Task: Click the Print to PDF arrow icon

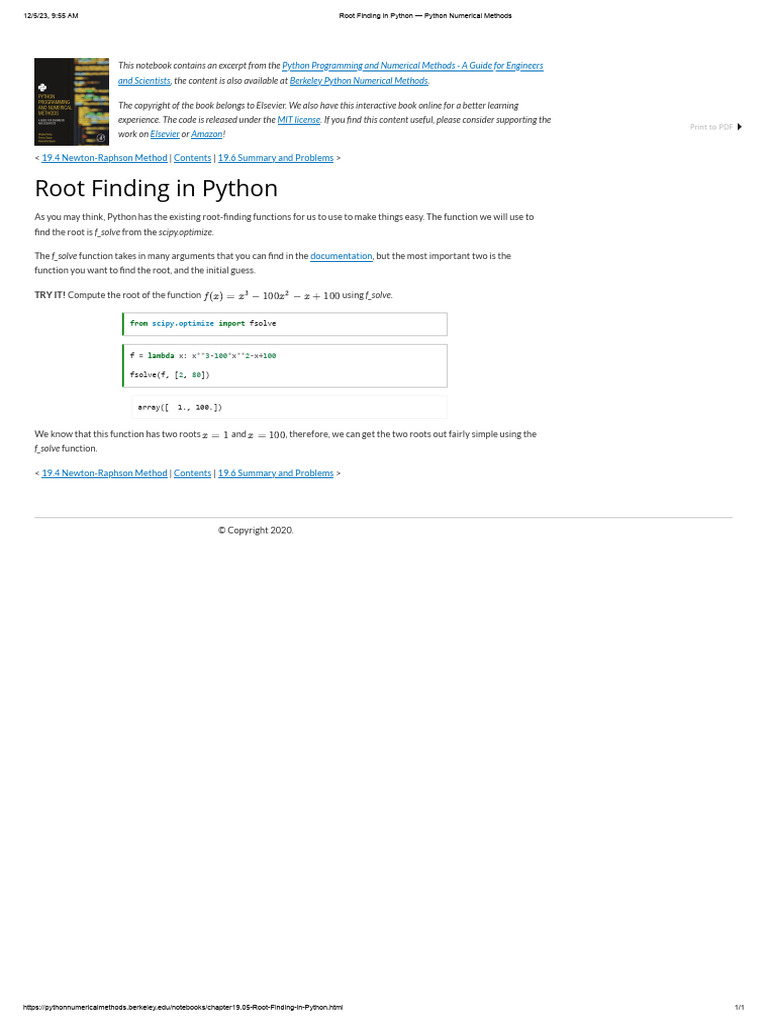Action: 739,127
